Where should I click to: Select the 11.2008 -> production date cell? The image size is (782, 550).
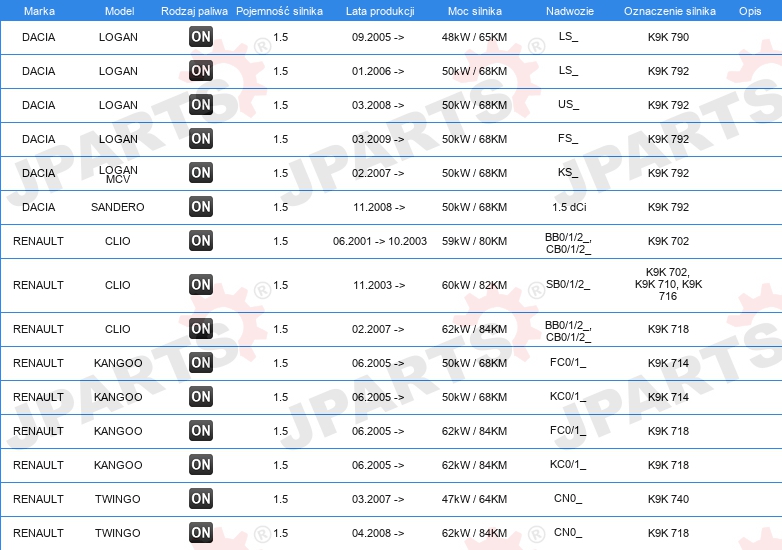tap(379, 207)
